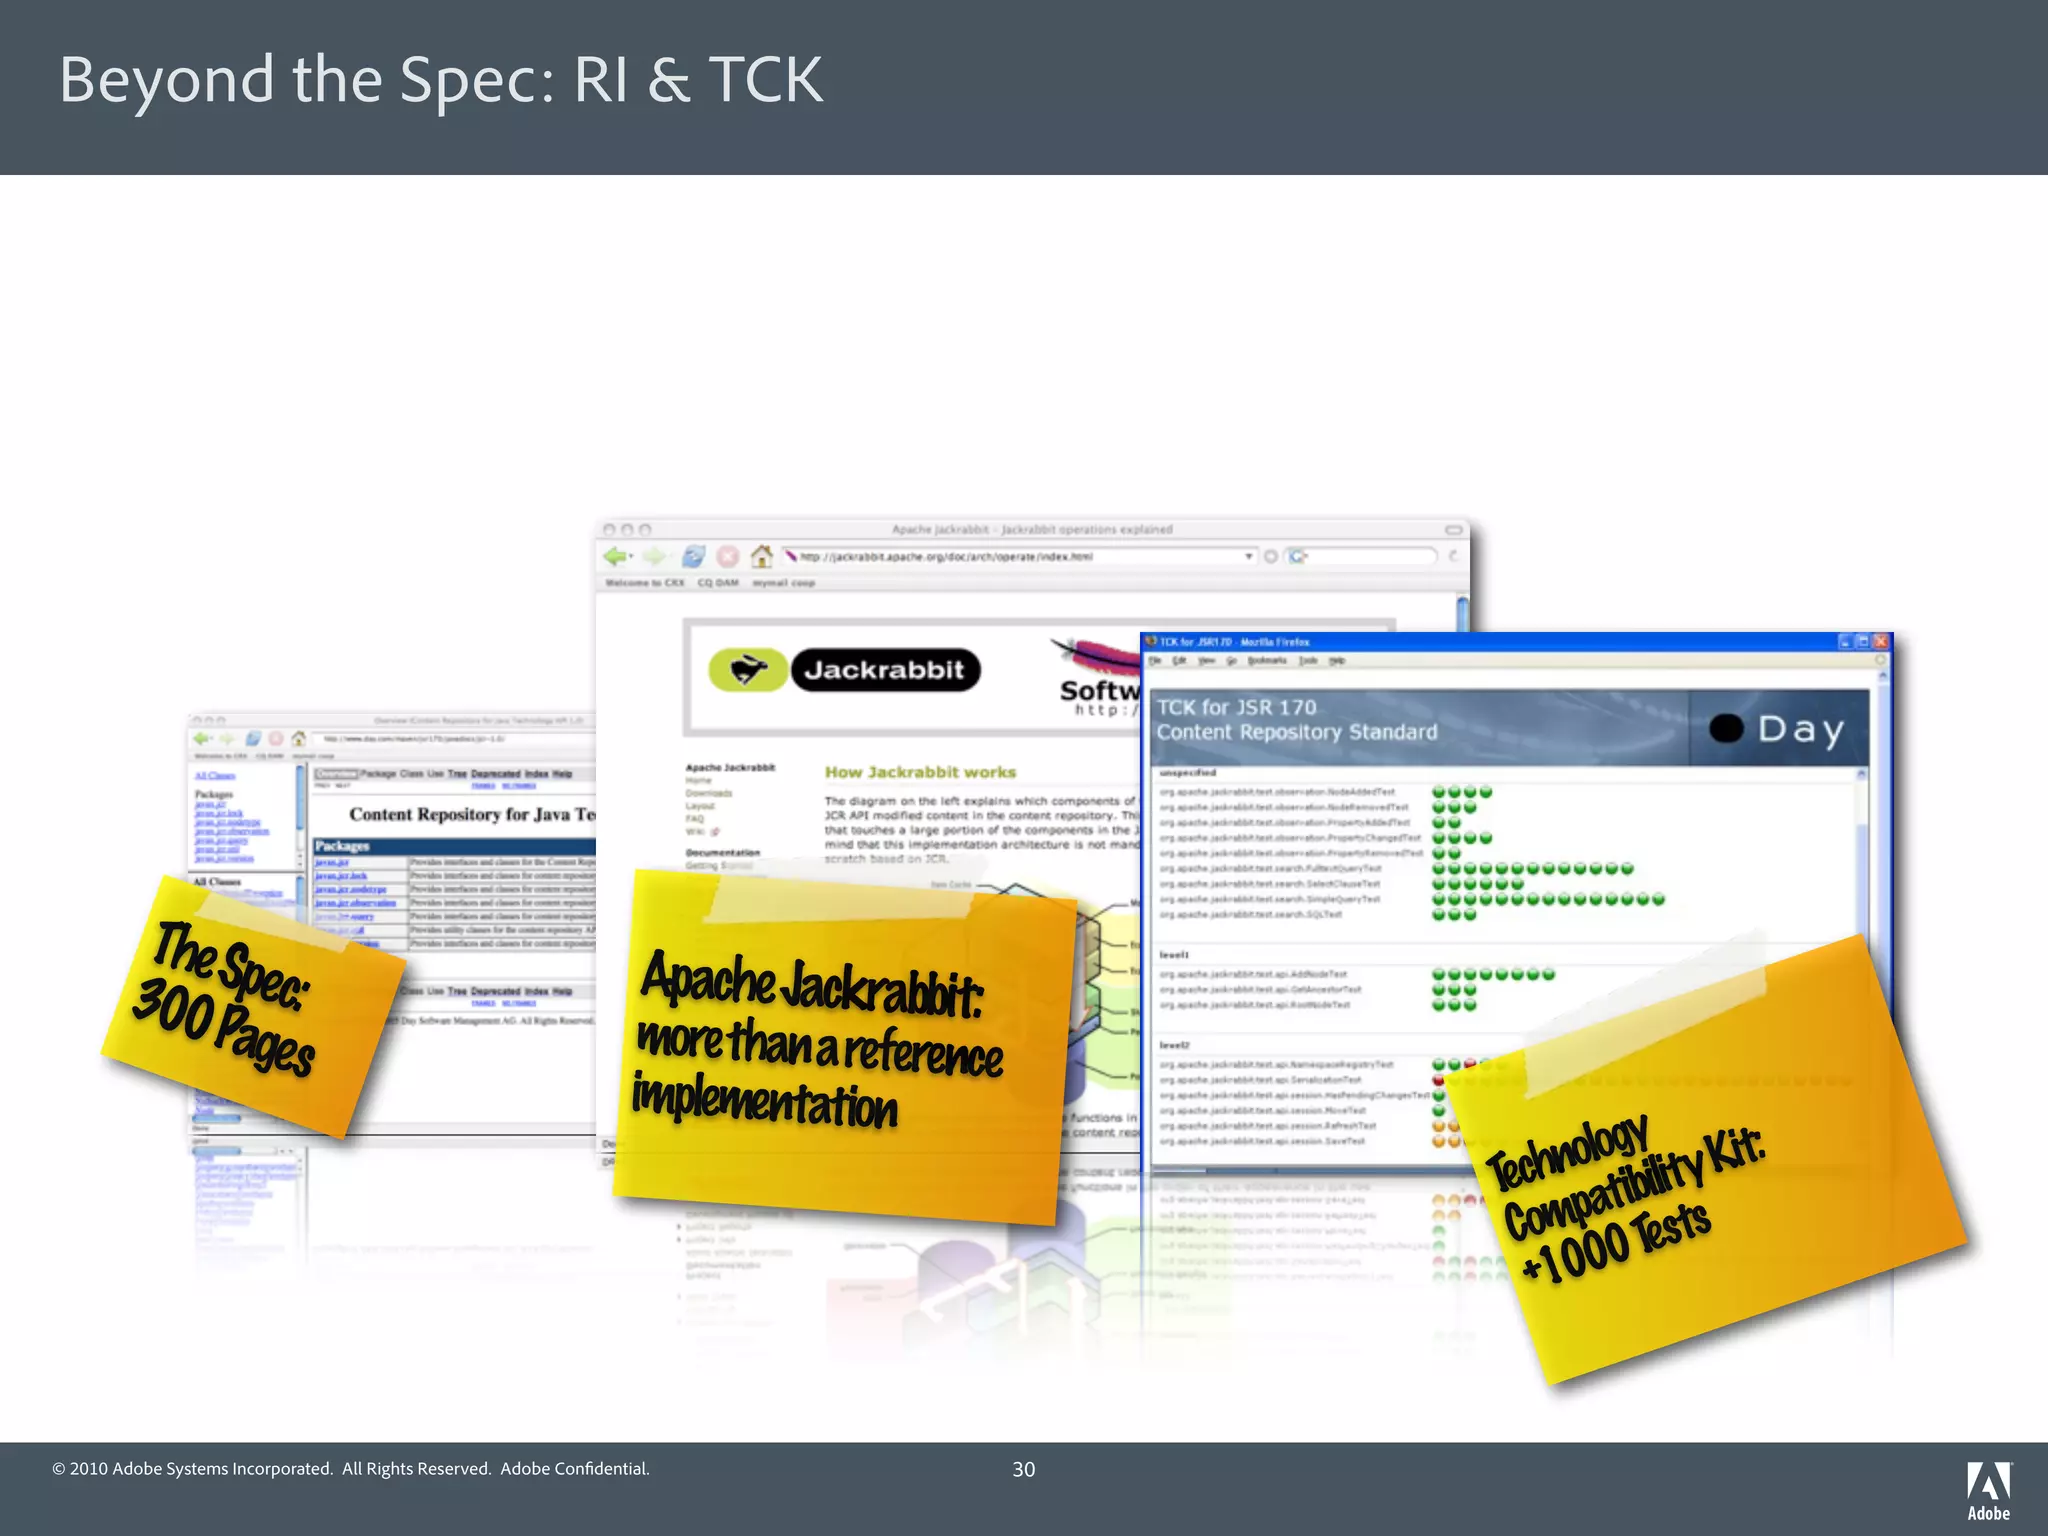Click 'Beyond the Spec: RI & TCK' title

click(x=441, y=80)
